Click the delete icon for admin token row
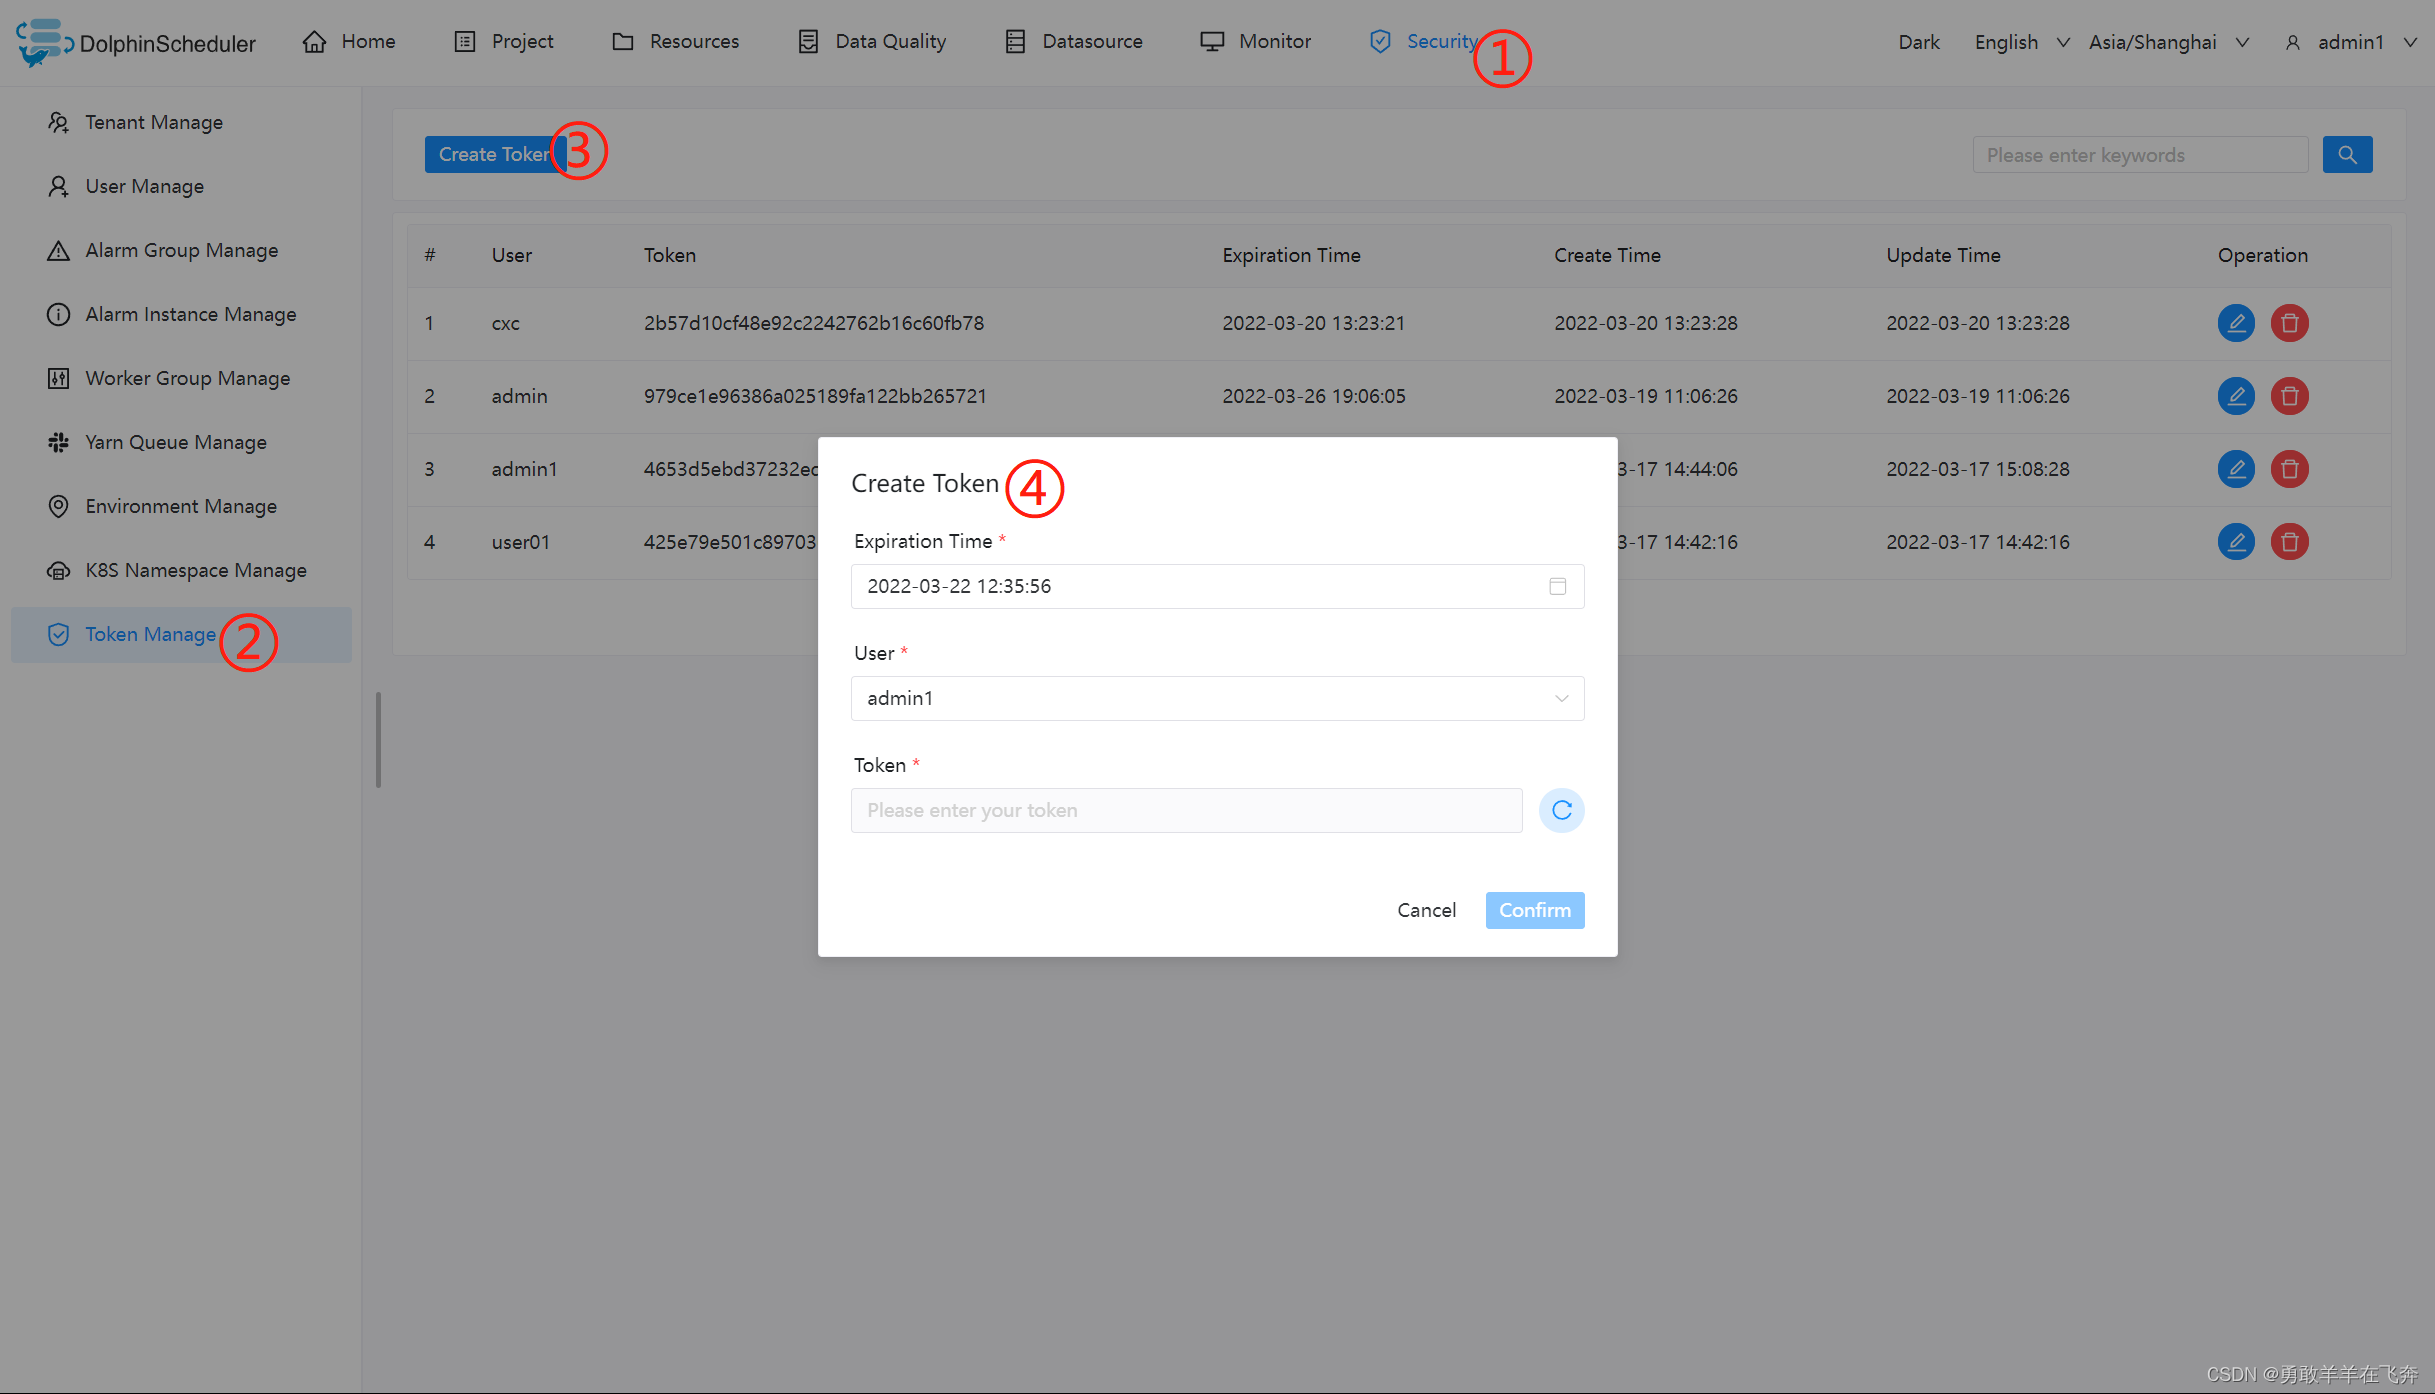Viewport: 2435px width, 1394px height. pyautogui.click(x=2288, y=396)
